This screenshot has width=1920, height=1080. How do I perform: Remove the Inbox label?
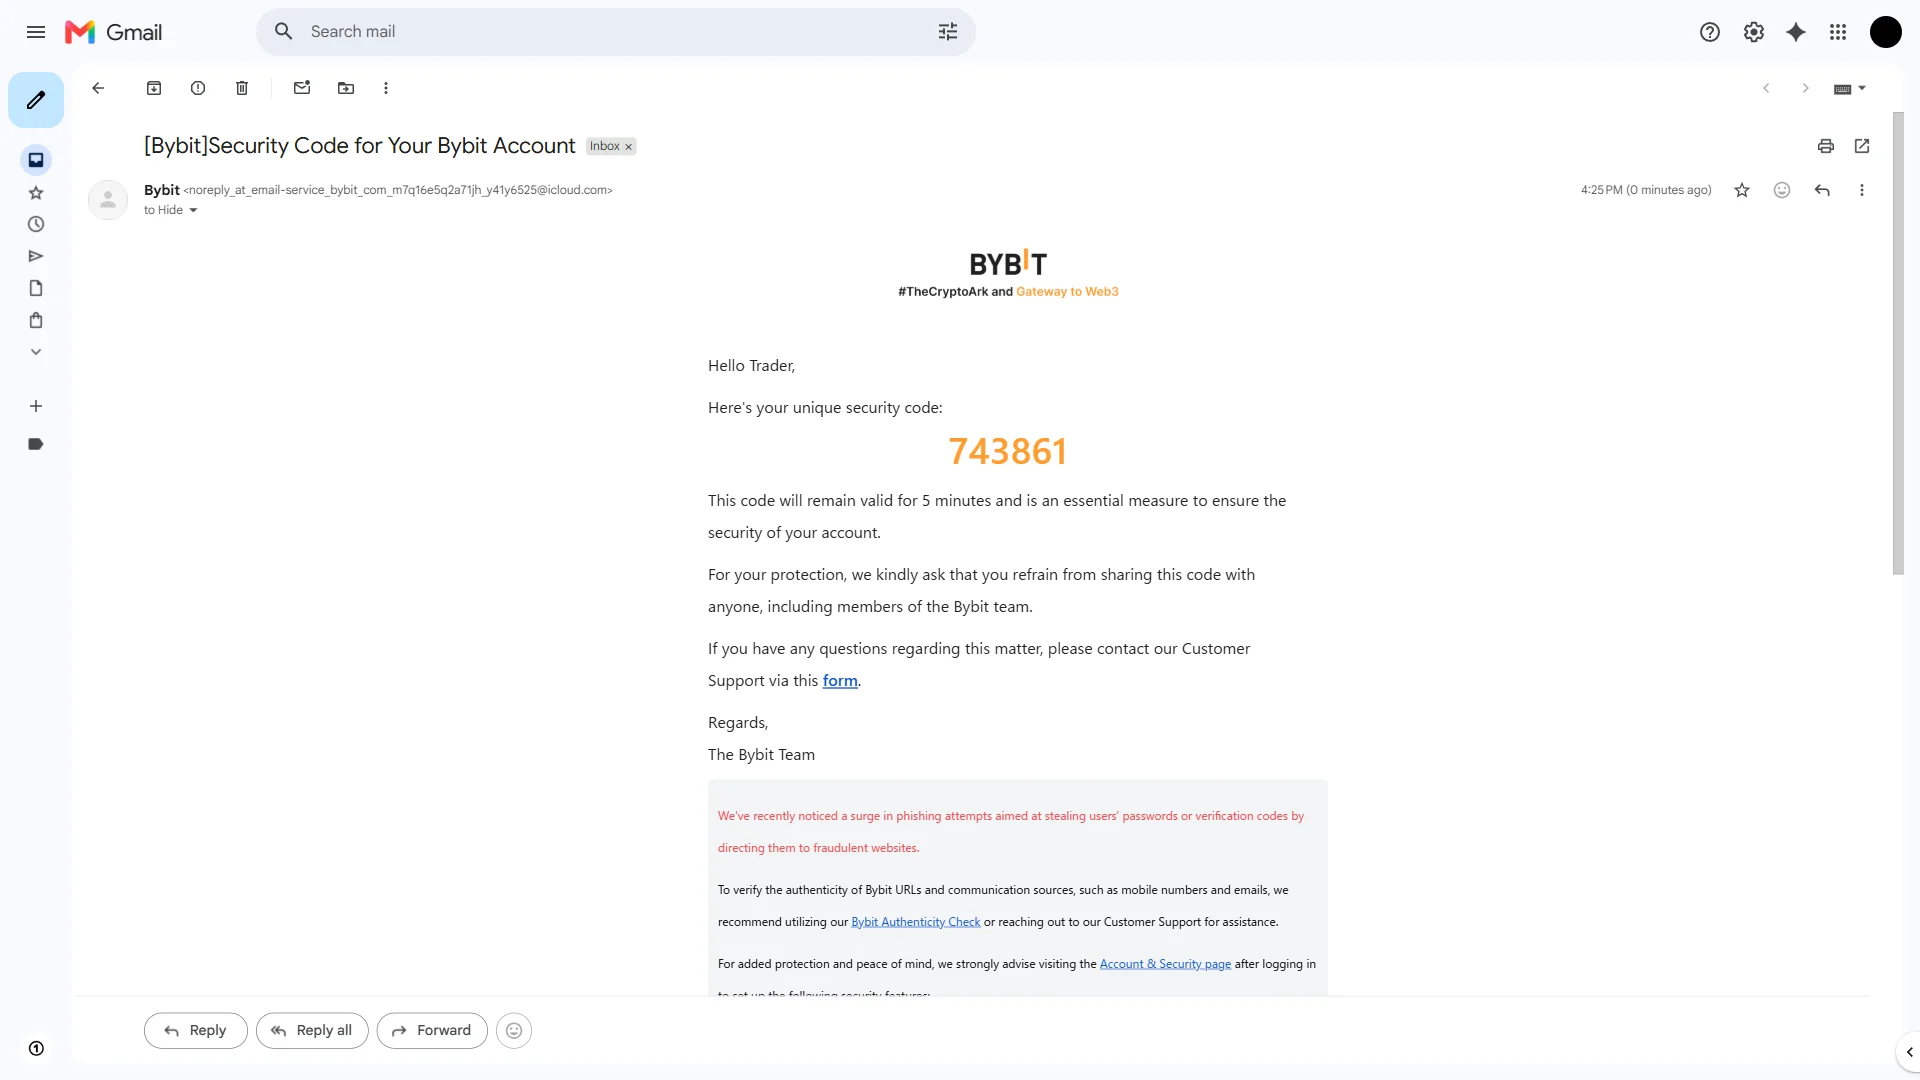629,147
